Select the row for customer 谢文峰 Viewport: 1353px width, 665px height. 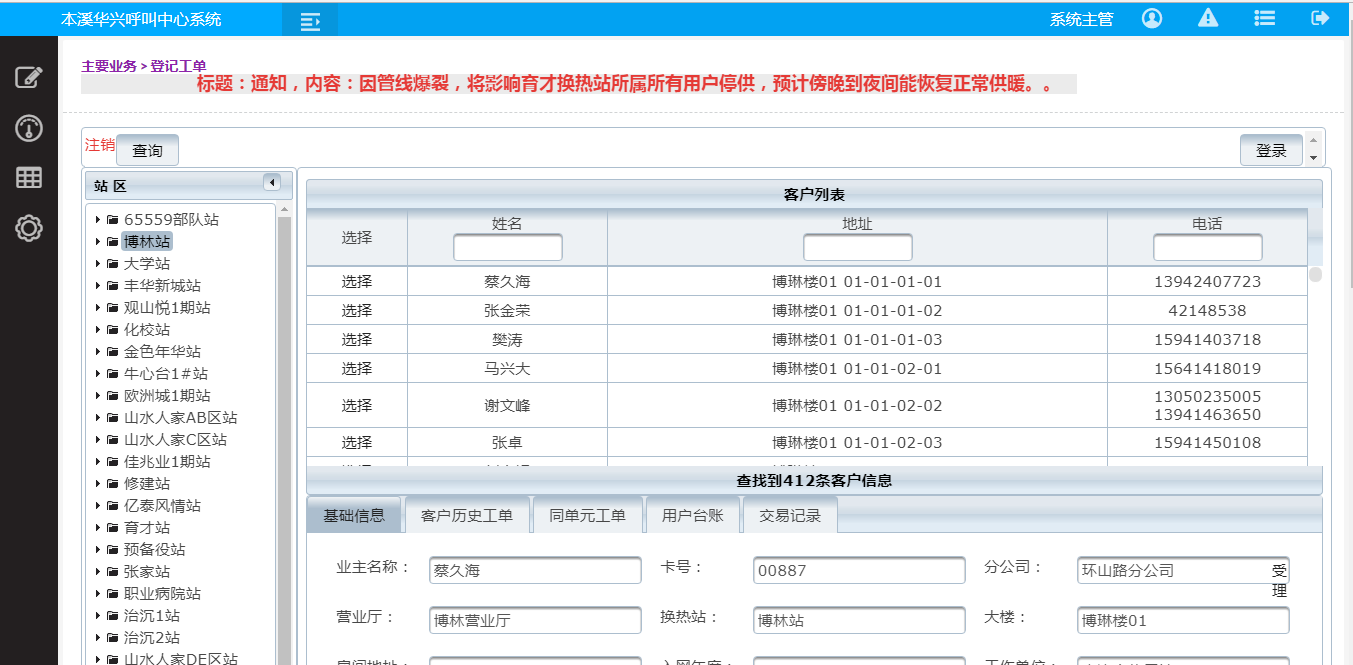[356, 405]
